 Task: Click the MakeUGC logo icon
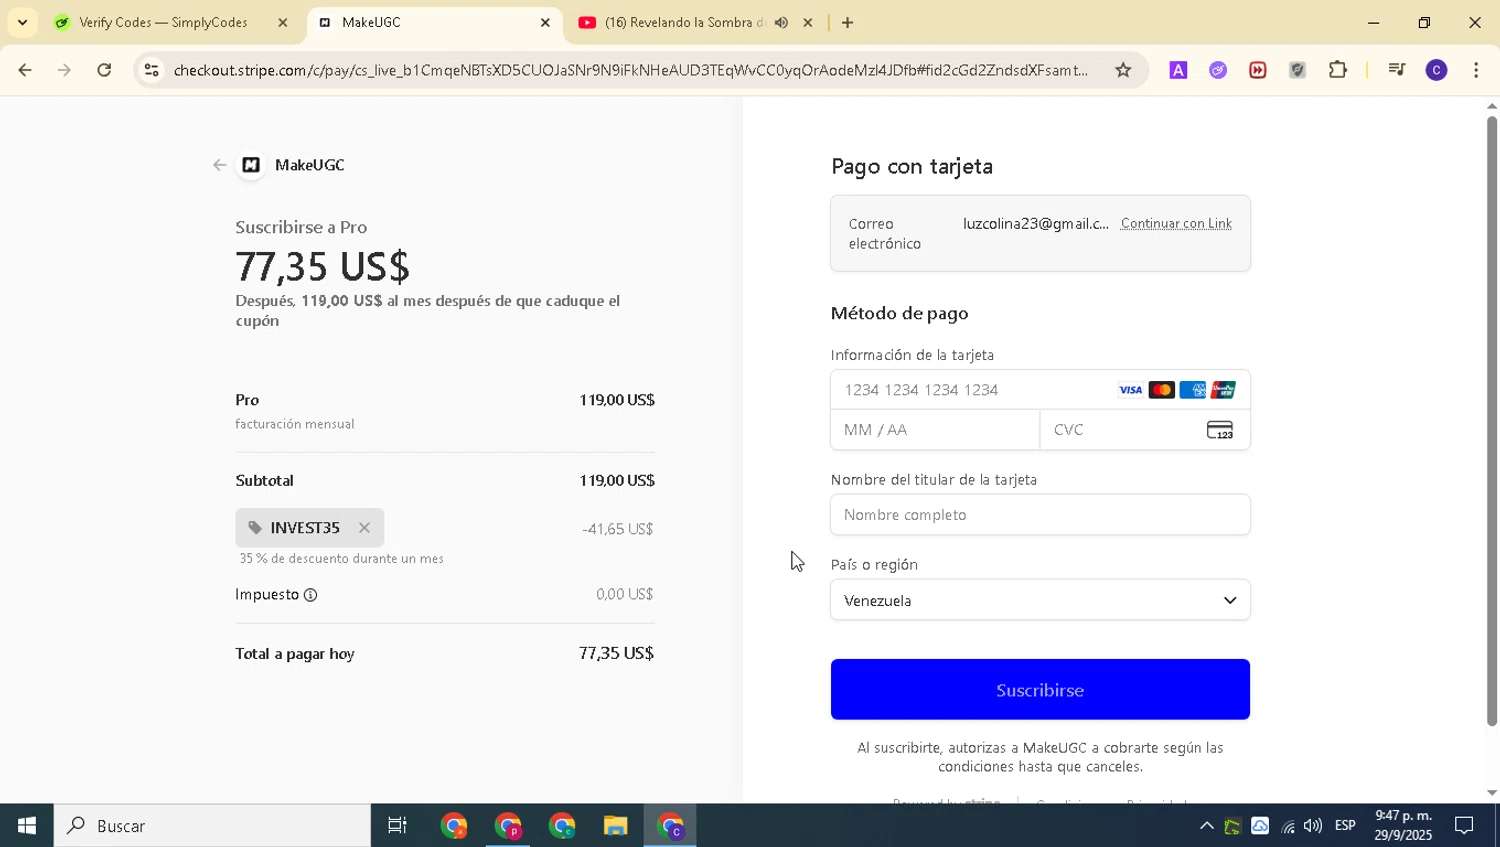pos(251,165)
